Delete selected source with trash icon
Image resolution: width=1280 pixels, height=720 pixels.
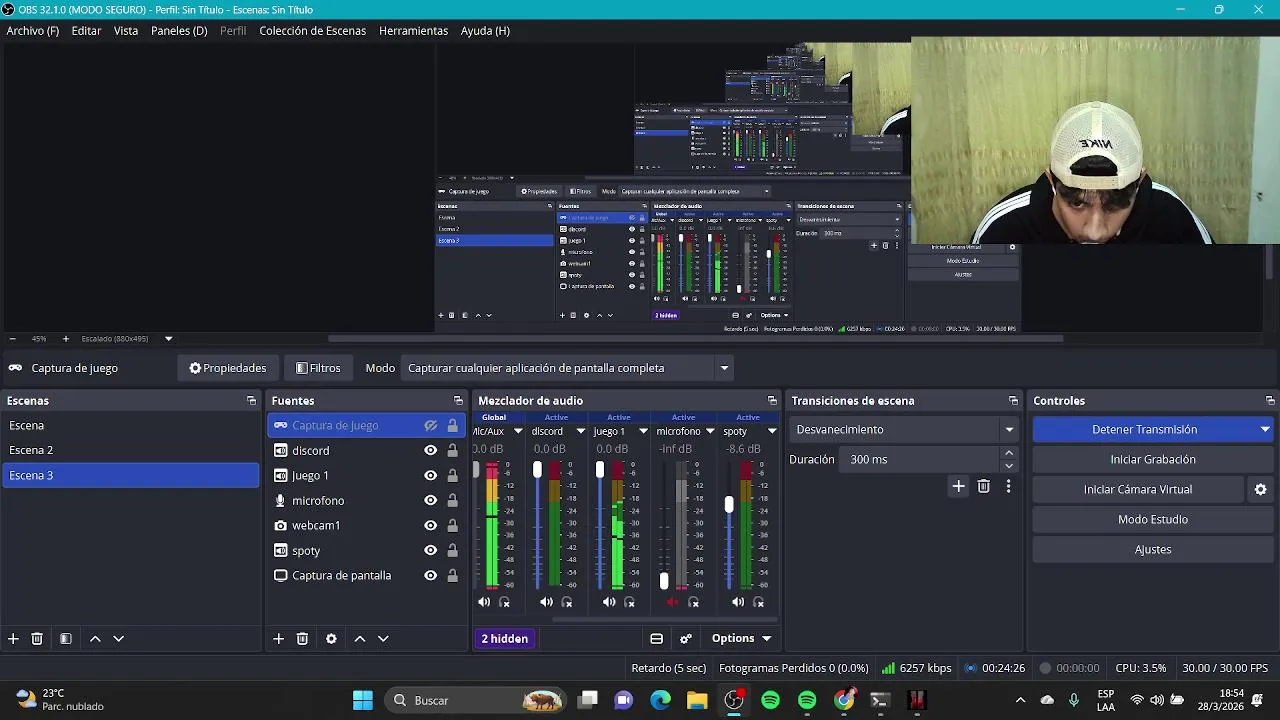coord(302,638)
